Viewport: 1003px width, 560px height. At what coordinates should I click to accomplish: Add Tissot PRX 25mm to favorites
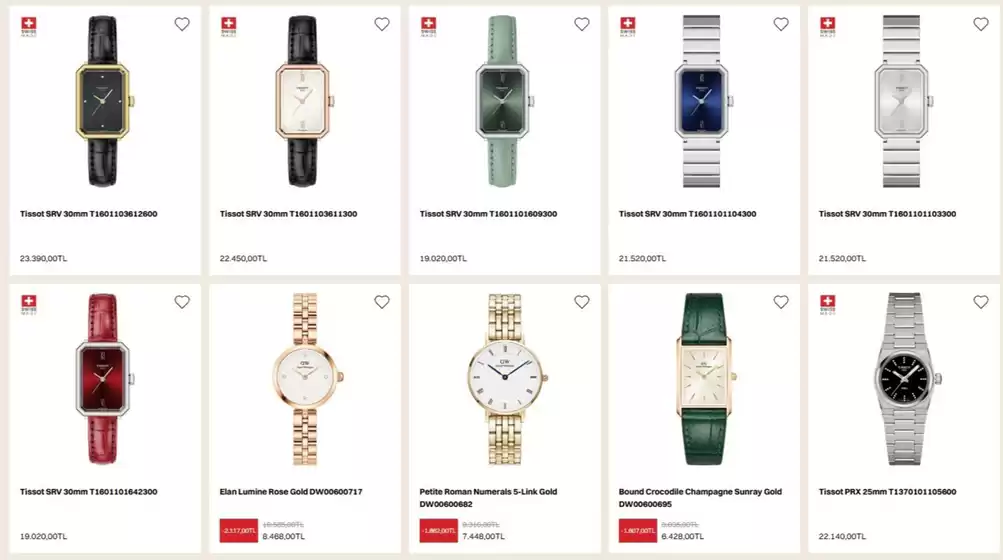coord(981,302)
